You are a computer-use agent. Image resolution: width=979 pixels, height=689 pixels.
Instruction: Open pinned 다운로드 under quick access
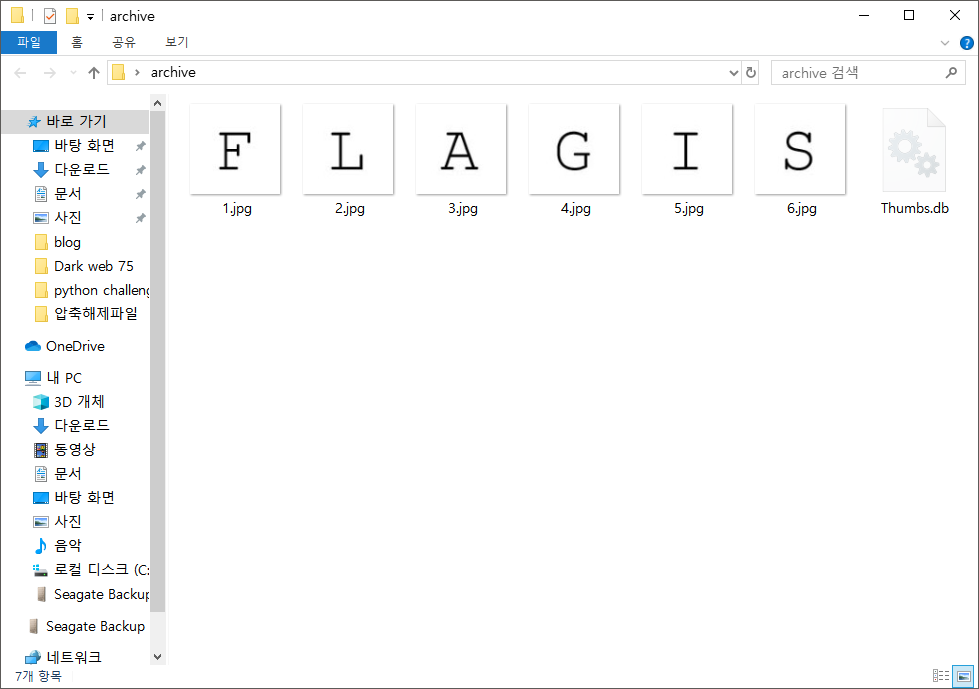coord(82,169)
